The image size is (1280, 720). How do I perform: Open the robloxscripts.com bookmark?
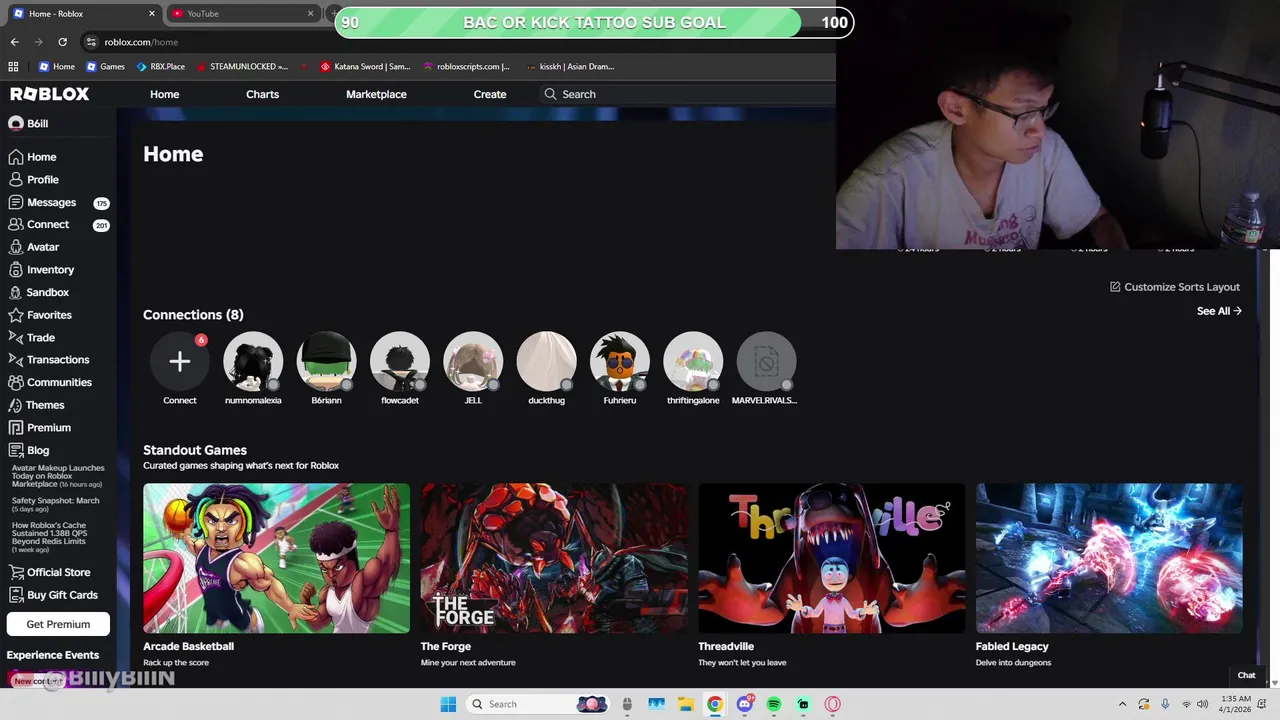466,67
